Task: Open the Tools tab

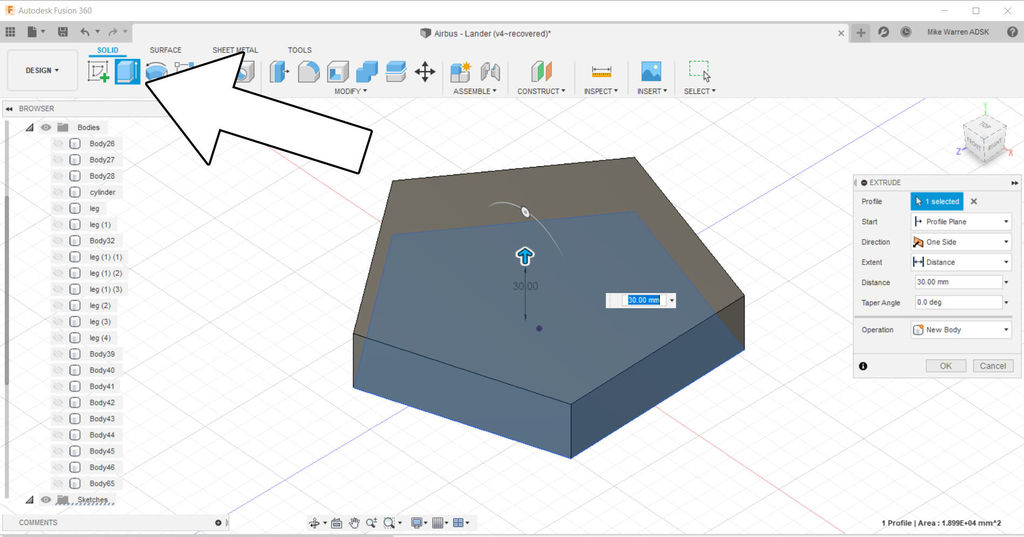Action: tap(299, 50)
